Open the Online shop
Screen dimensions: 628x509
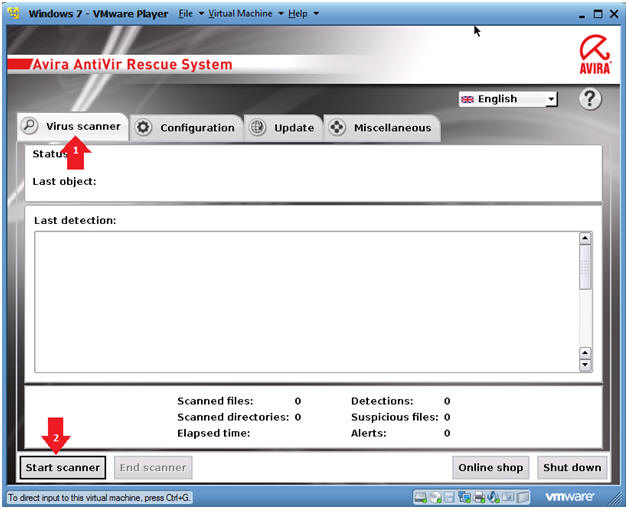pos(491,467)
